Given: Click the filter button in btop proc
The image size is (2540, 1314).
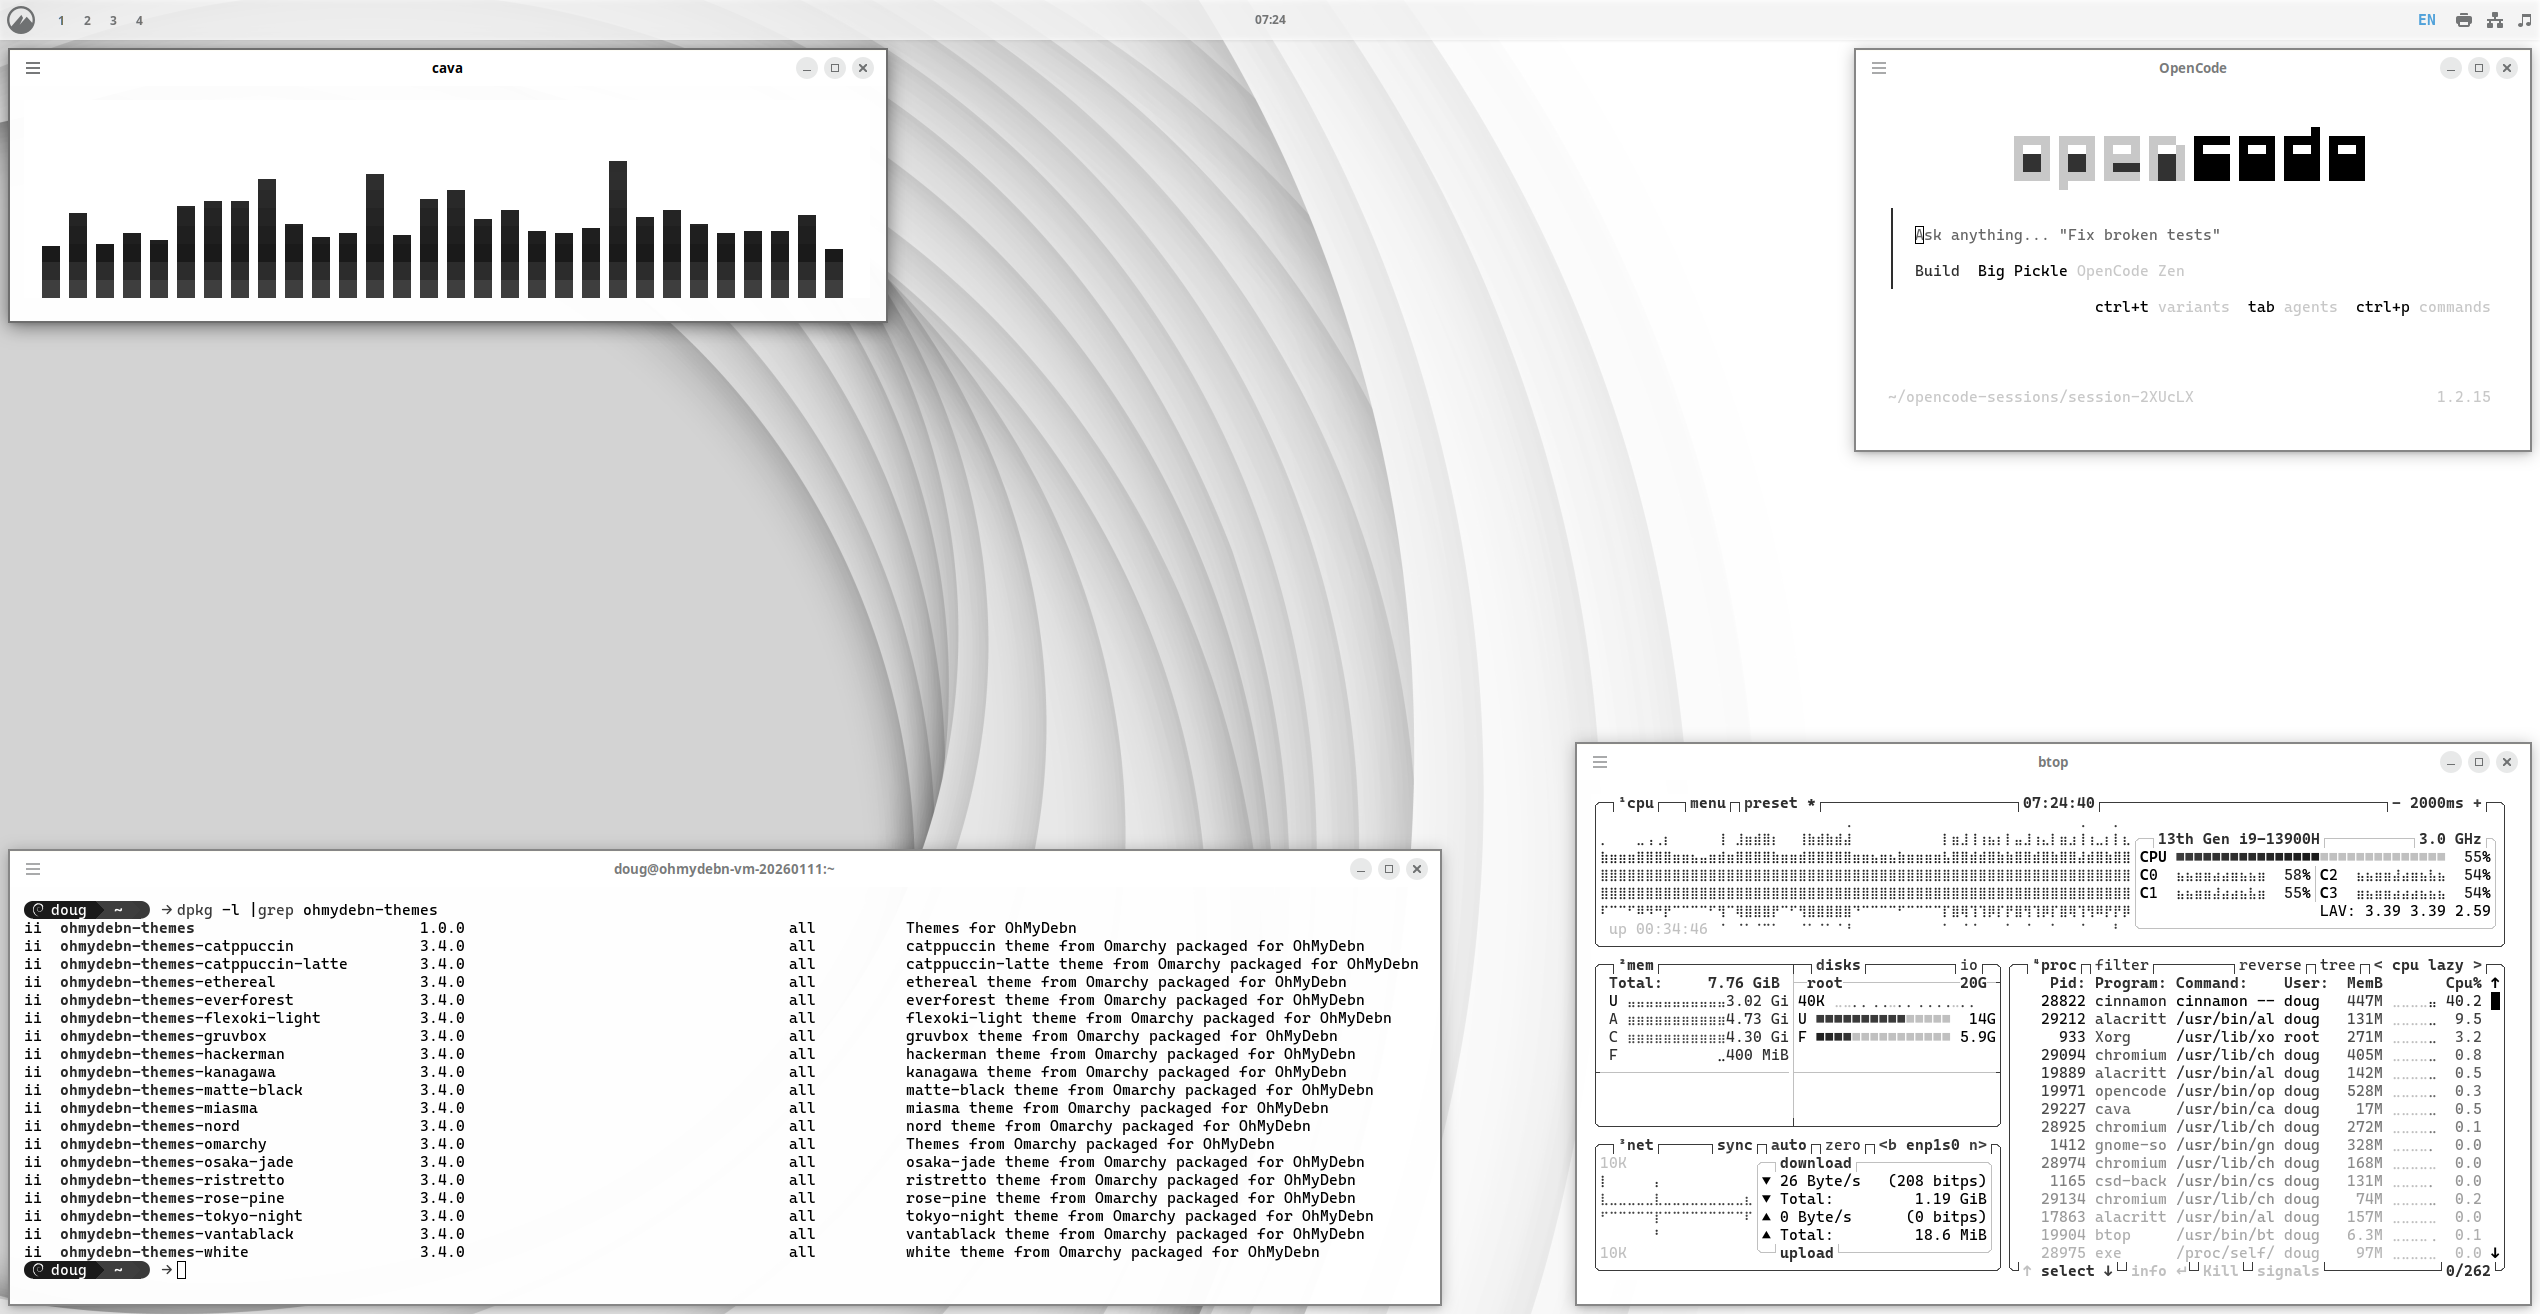Looking at the screenshot, I should pos(2121,965).
